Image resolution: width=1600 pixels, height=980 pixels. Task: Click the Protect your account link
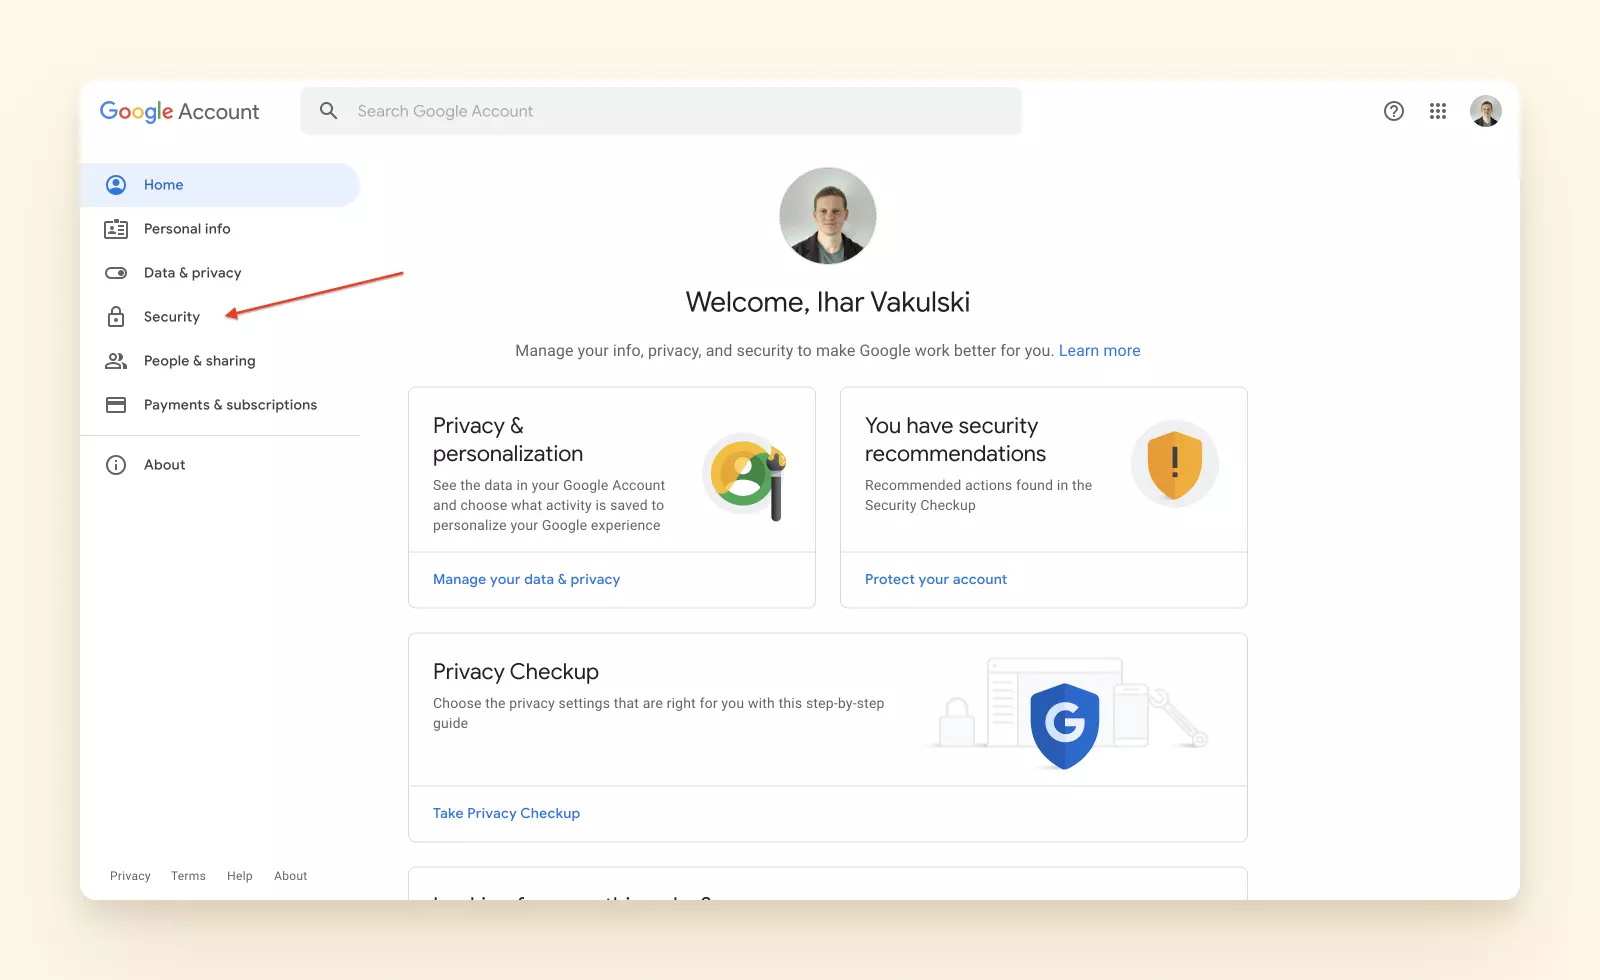point(936,579)
